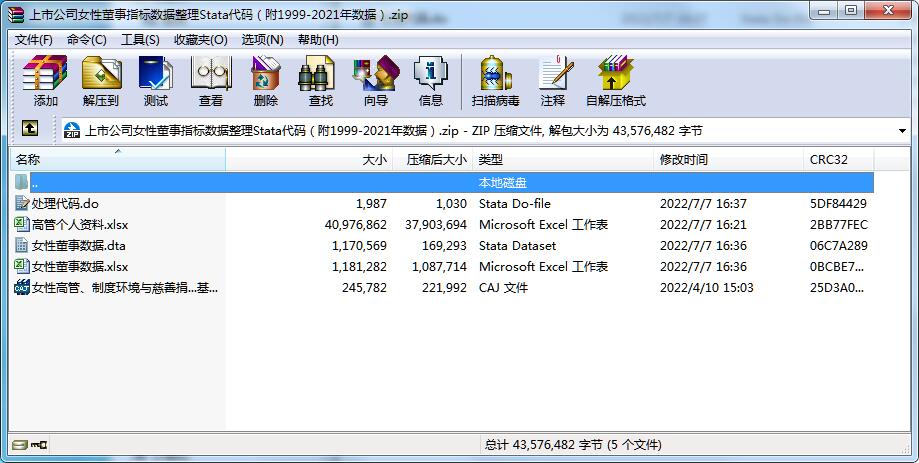Image resolution: width=919 pixels, height=463 pixels.
Task: Sort by 修改时间 column header
Action: click(x=729, y=159)
